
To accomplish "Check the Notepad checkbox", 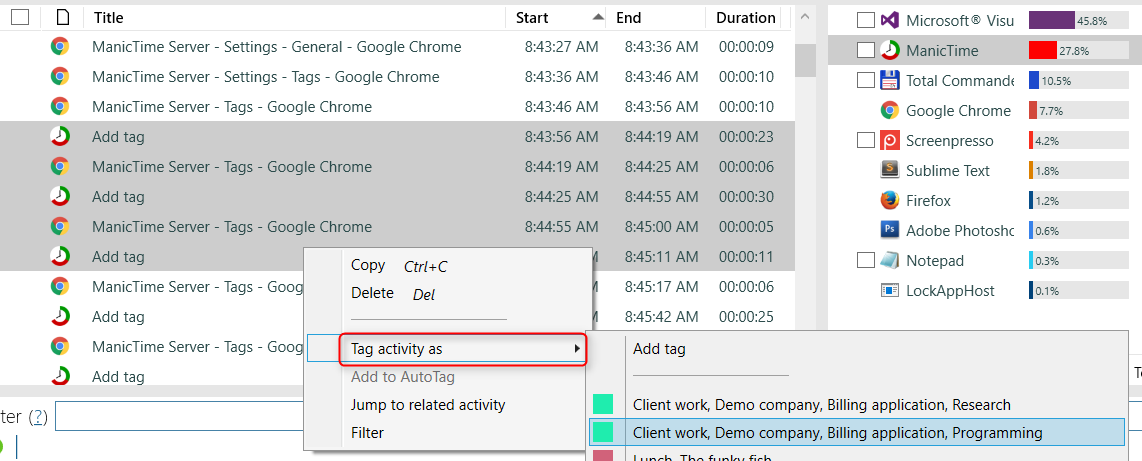I will (x=865, y=261).
